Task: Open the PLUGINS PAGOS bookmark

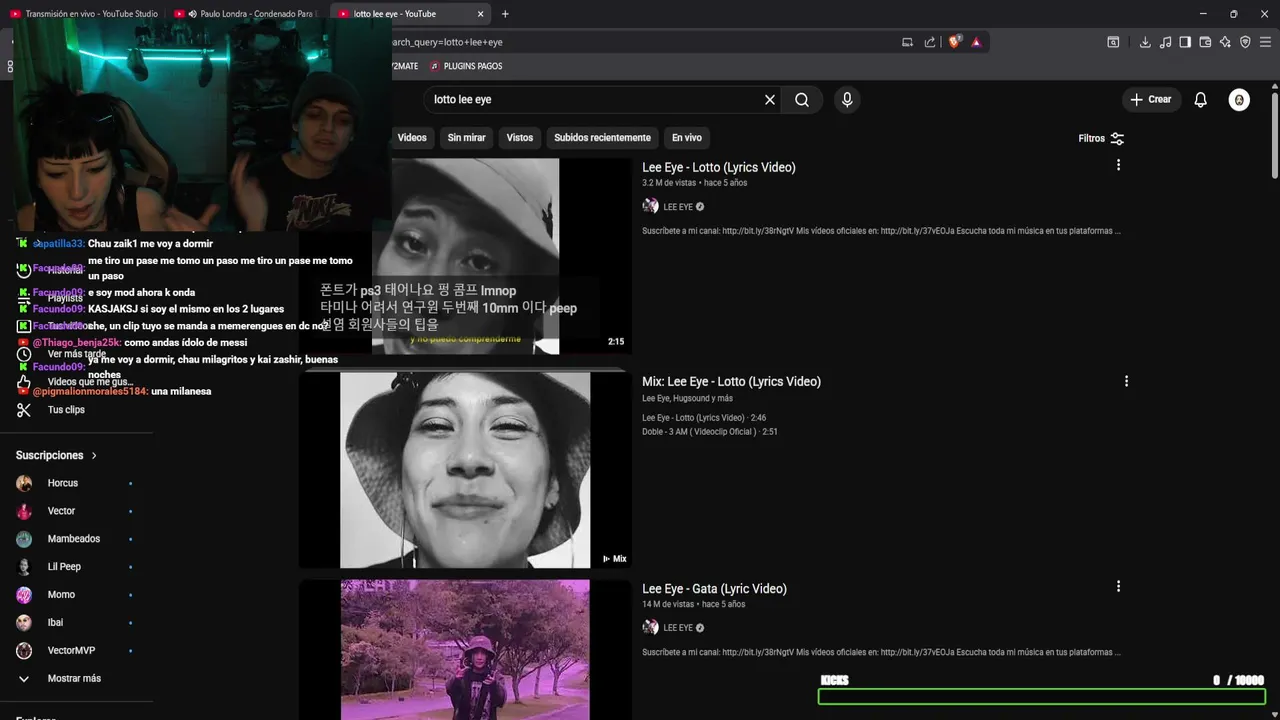Action: tap(467, 66)
